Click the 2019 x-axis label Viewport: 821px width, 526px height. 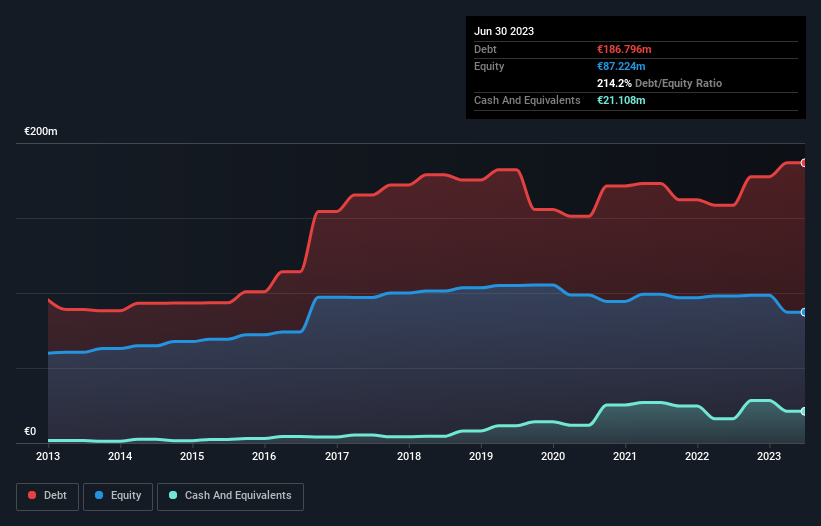[481, 456]
